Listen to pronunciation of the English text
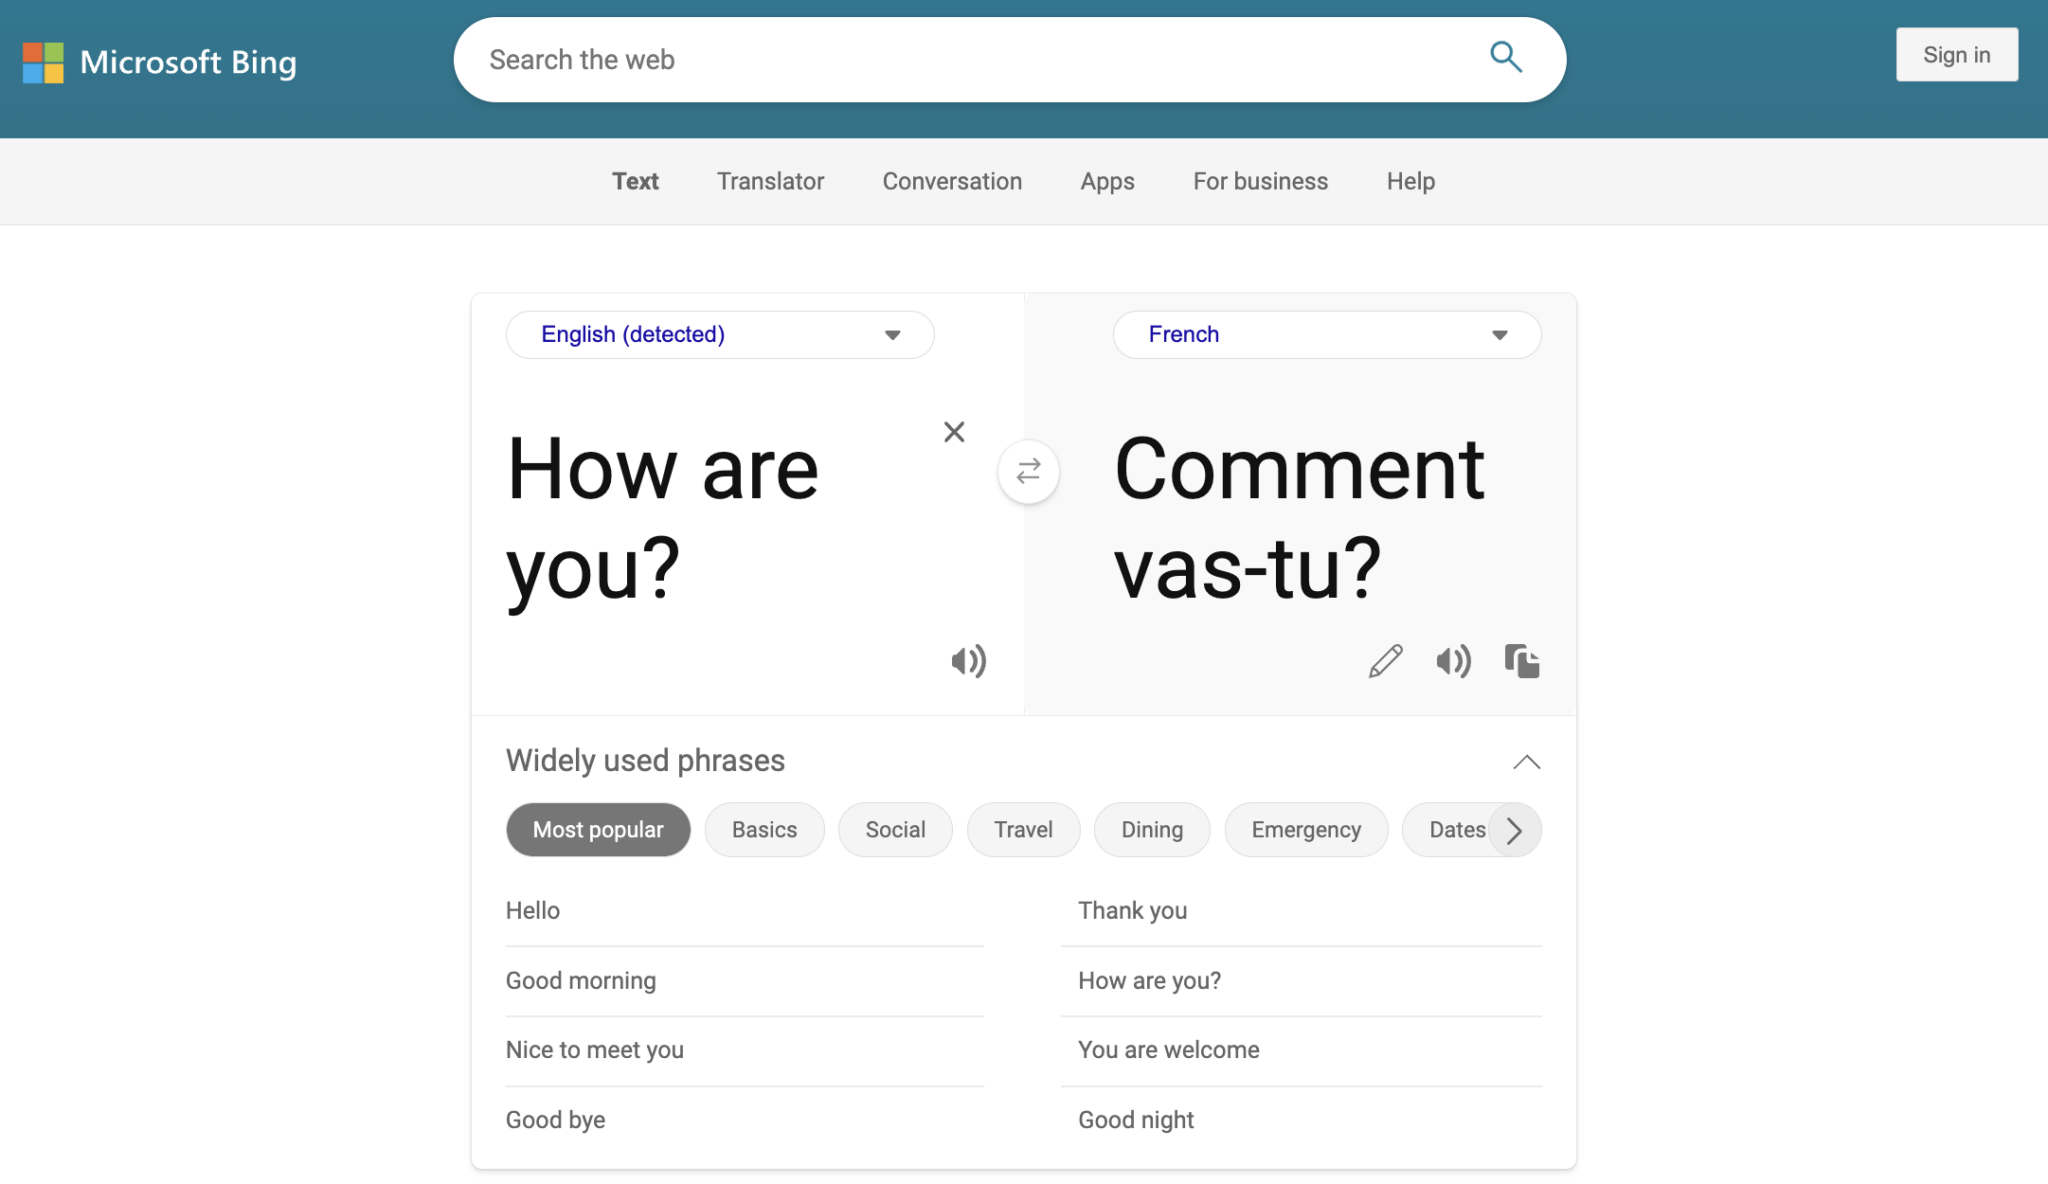The width and height of the screenshot is (2048, 1184). click(x=966, y=660)
